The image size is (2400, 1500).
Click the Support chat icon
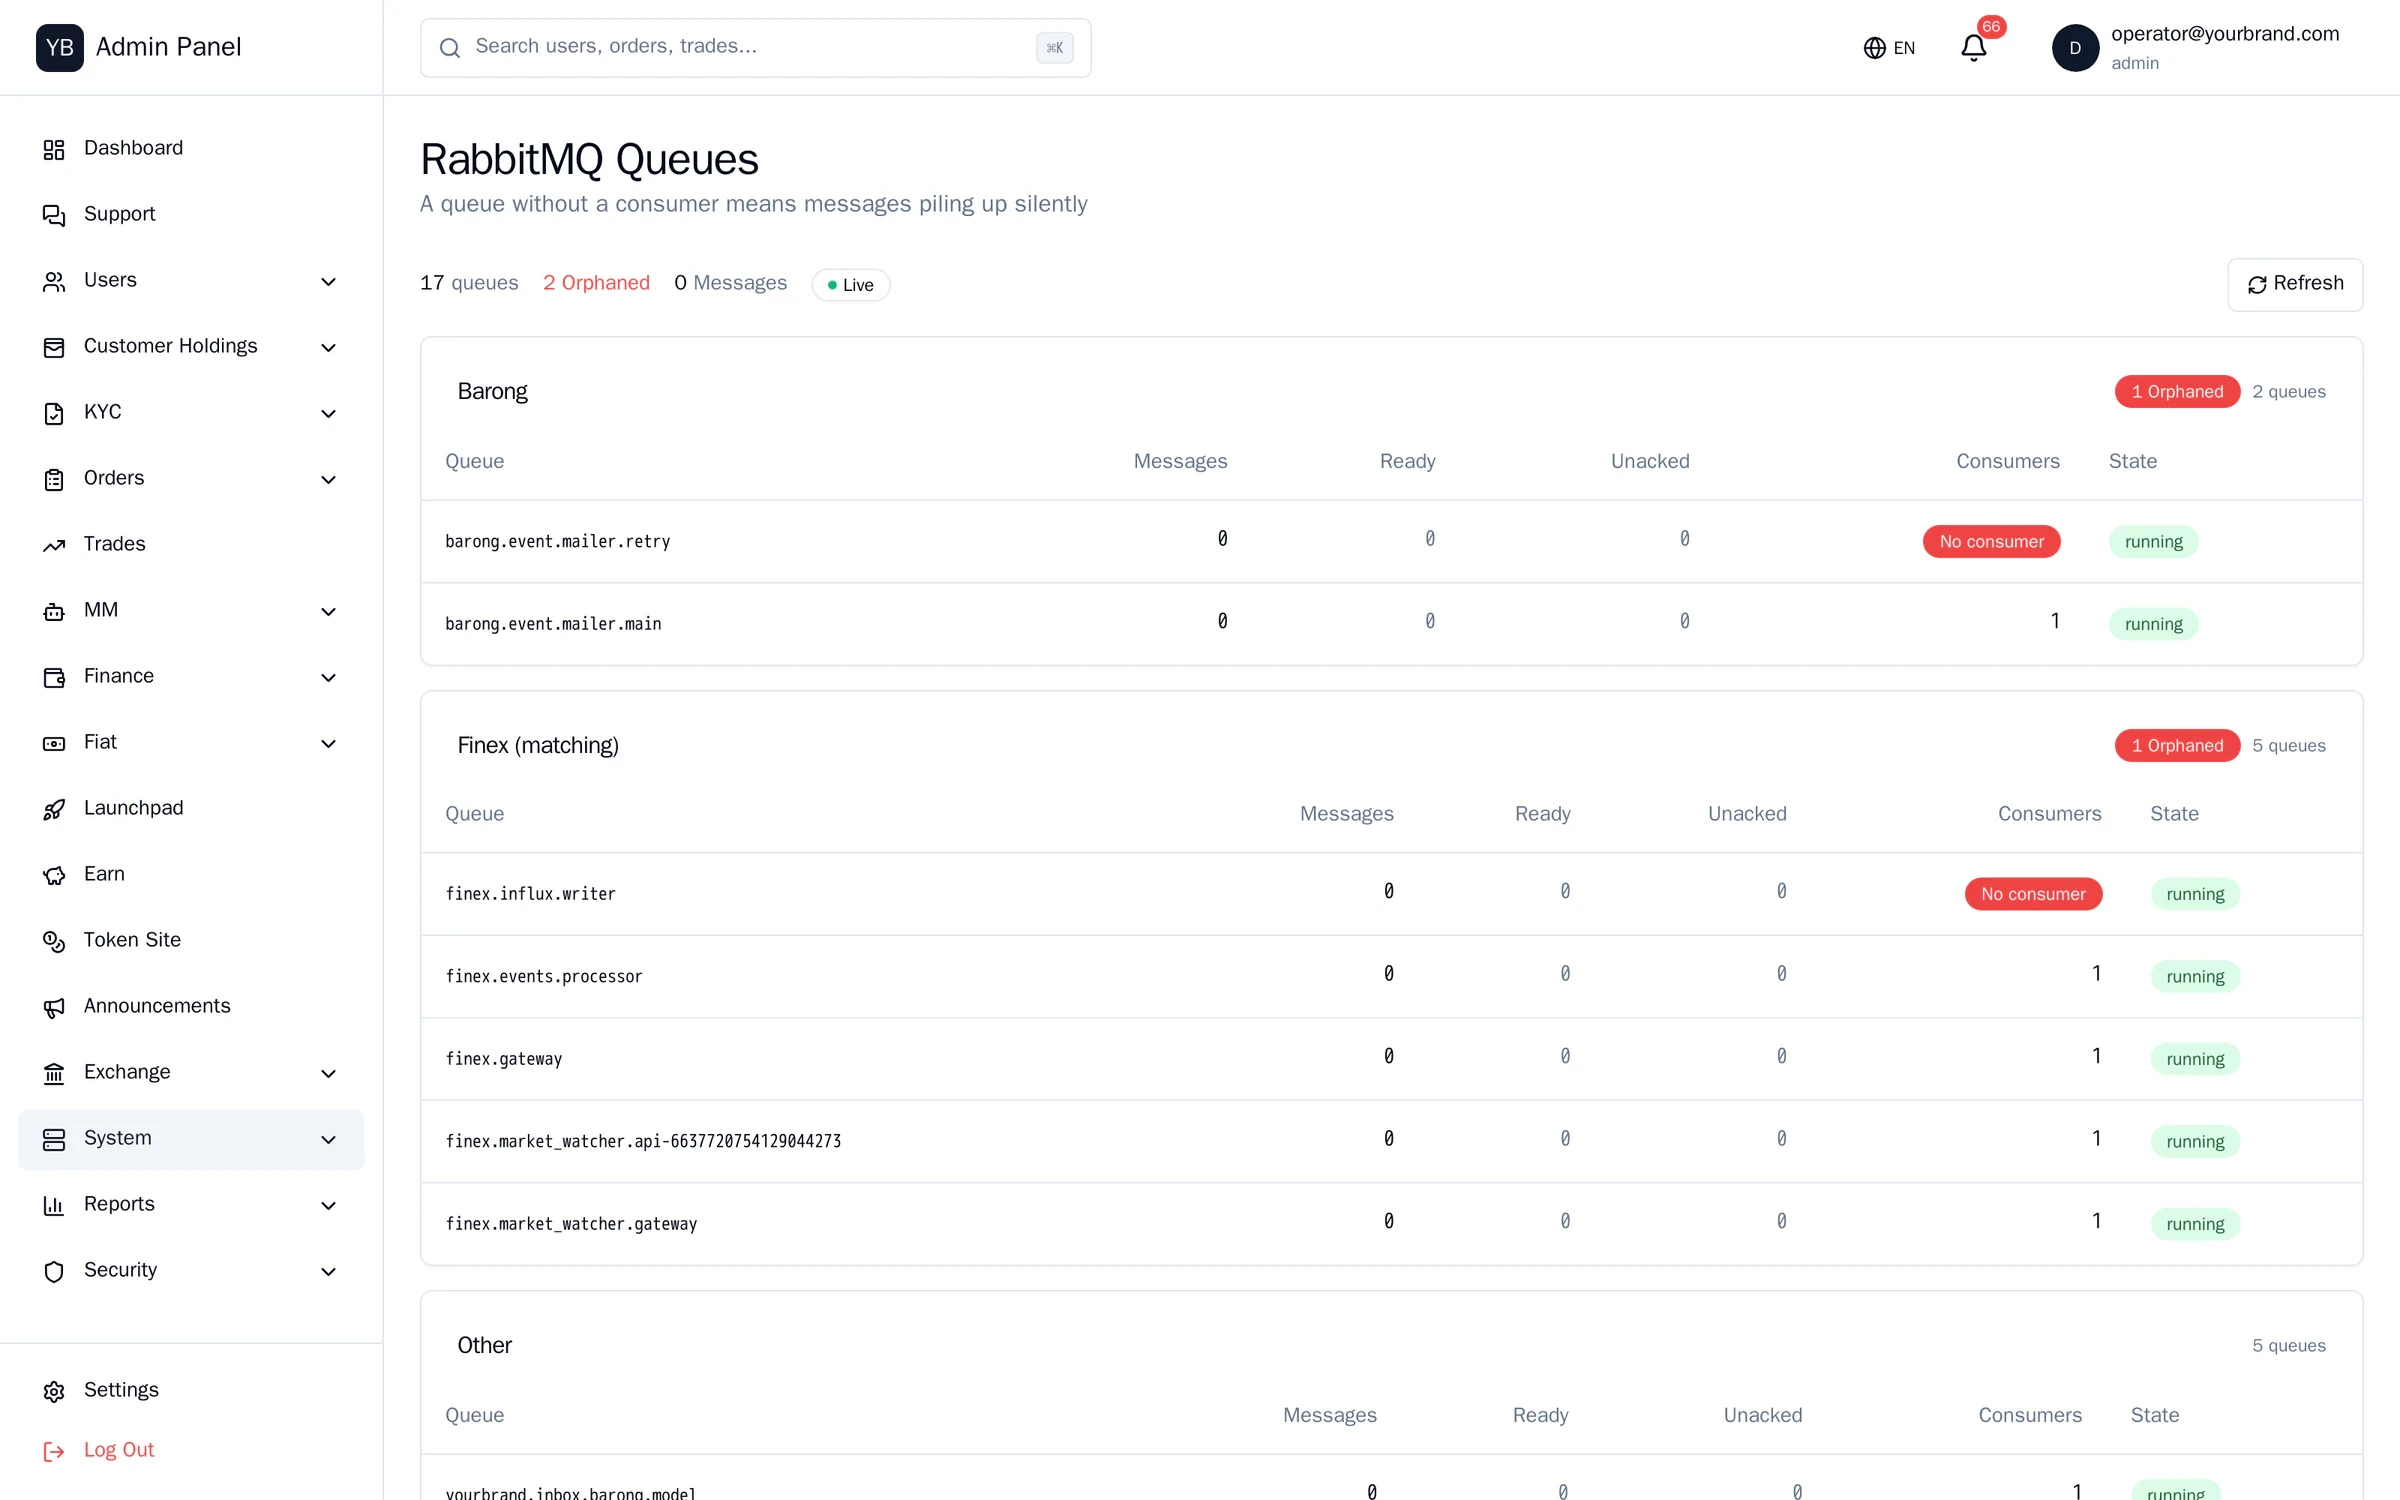coord(54,215)
